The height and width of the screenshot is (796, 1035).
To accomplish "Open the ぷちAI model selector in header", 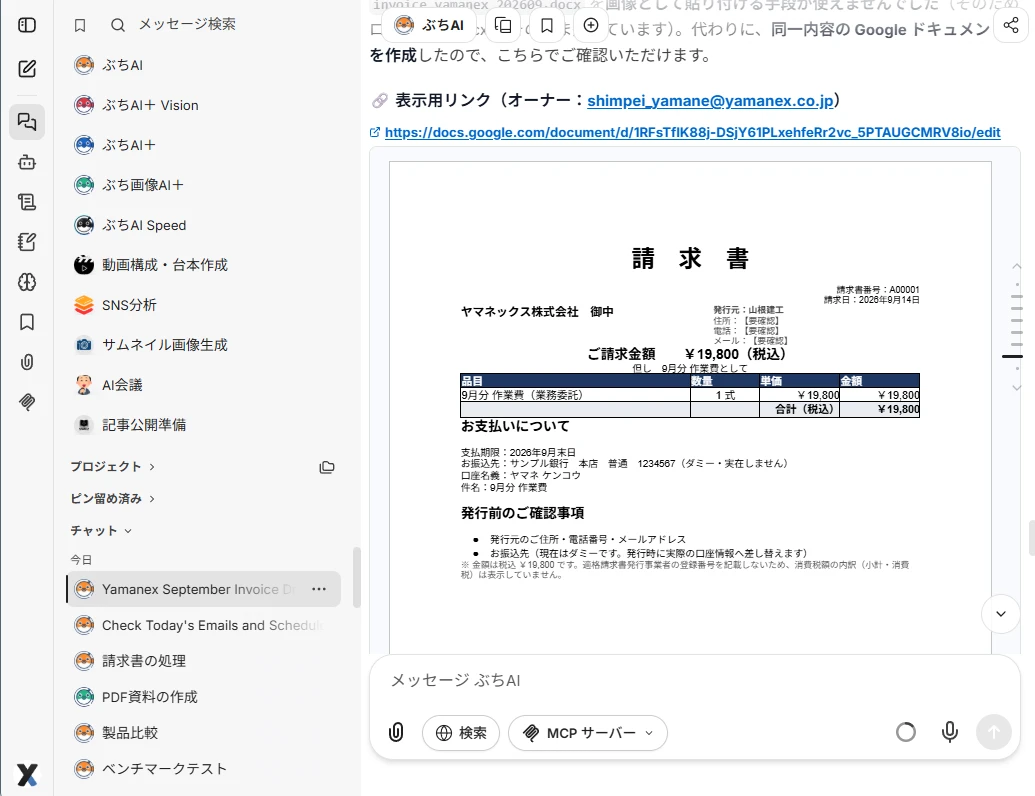I will pyautogui.click(x=429, y=26).
